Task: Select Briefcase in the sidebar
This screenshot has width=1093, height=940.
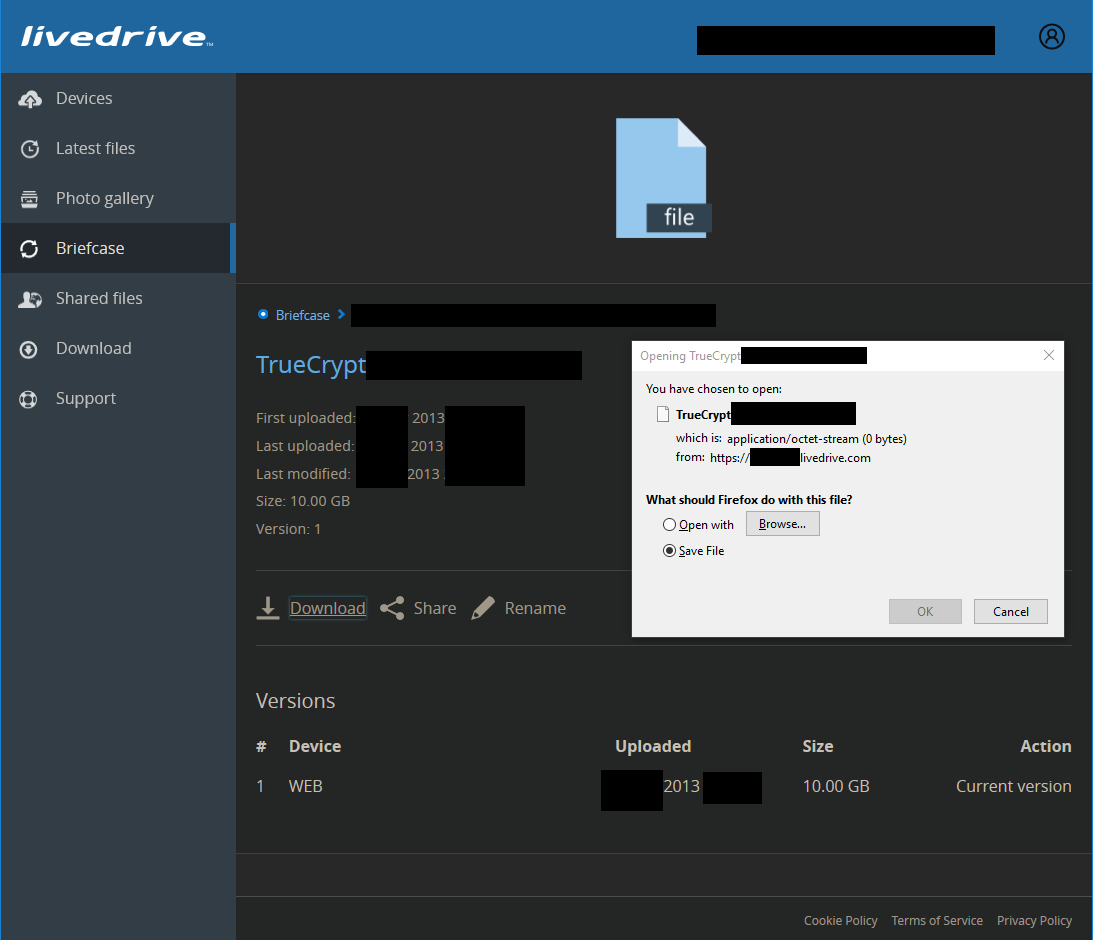Action: coord(118,248)
